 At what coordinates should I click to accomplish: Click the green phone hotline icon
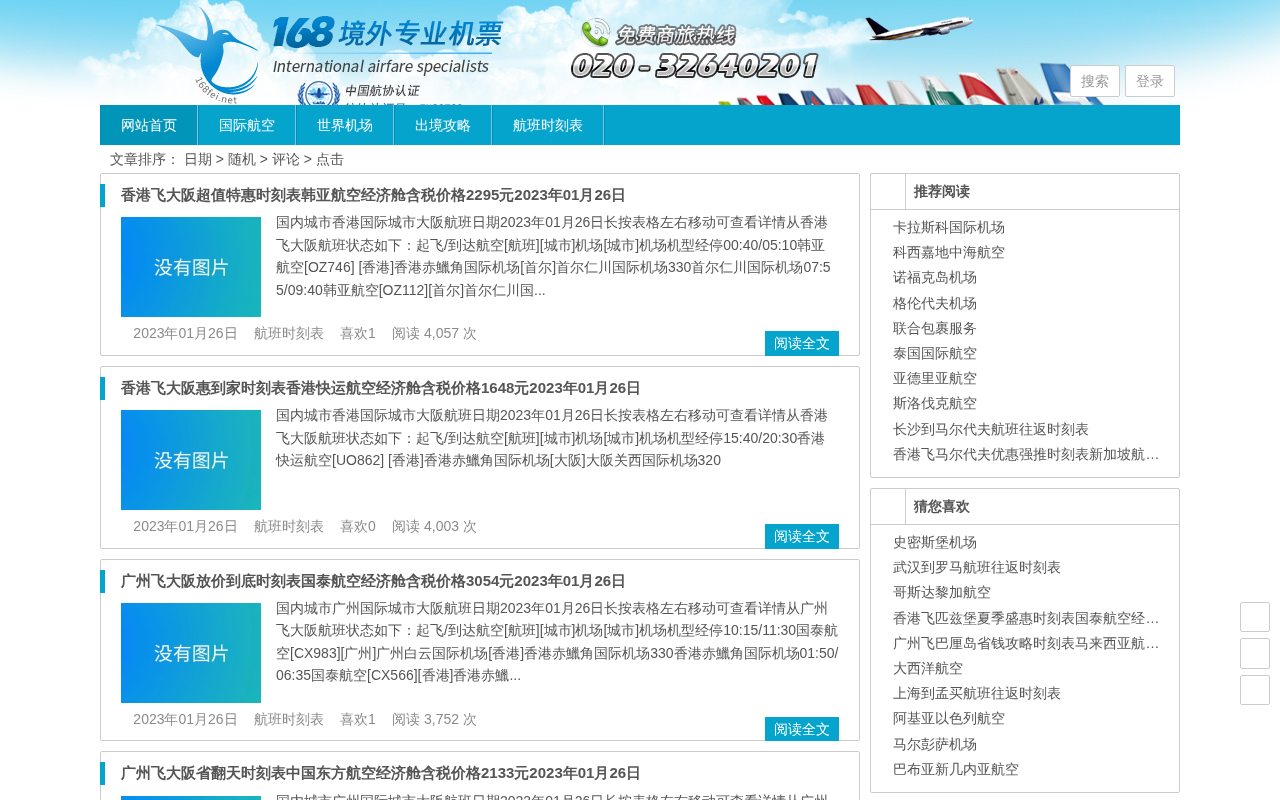(595, 33)
